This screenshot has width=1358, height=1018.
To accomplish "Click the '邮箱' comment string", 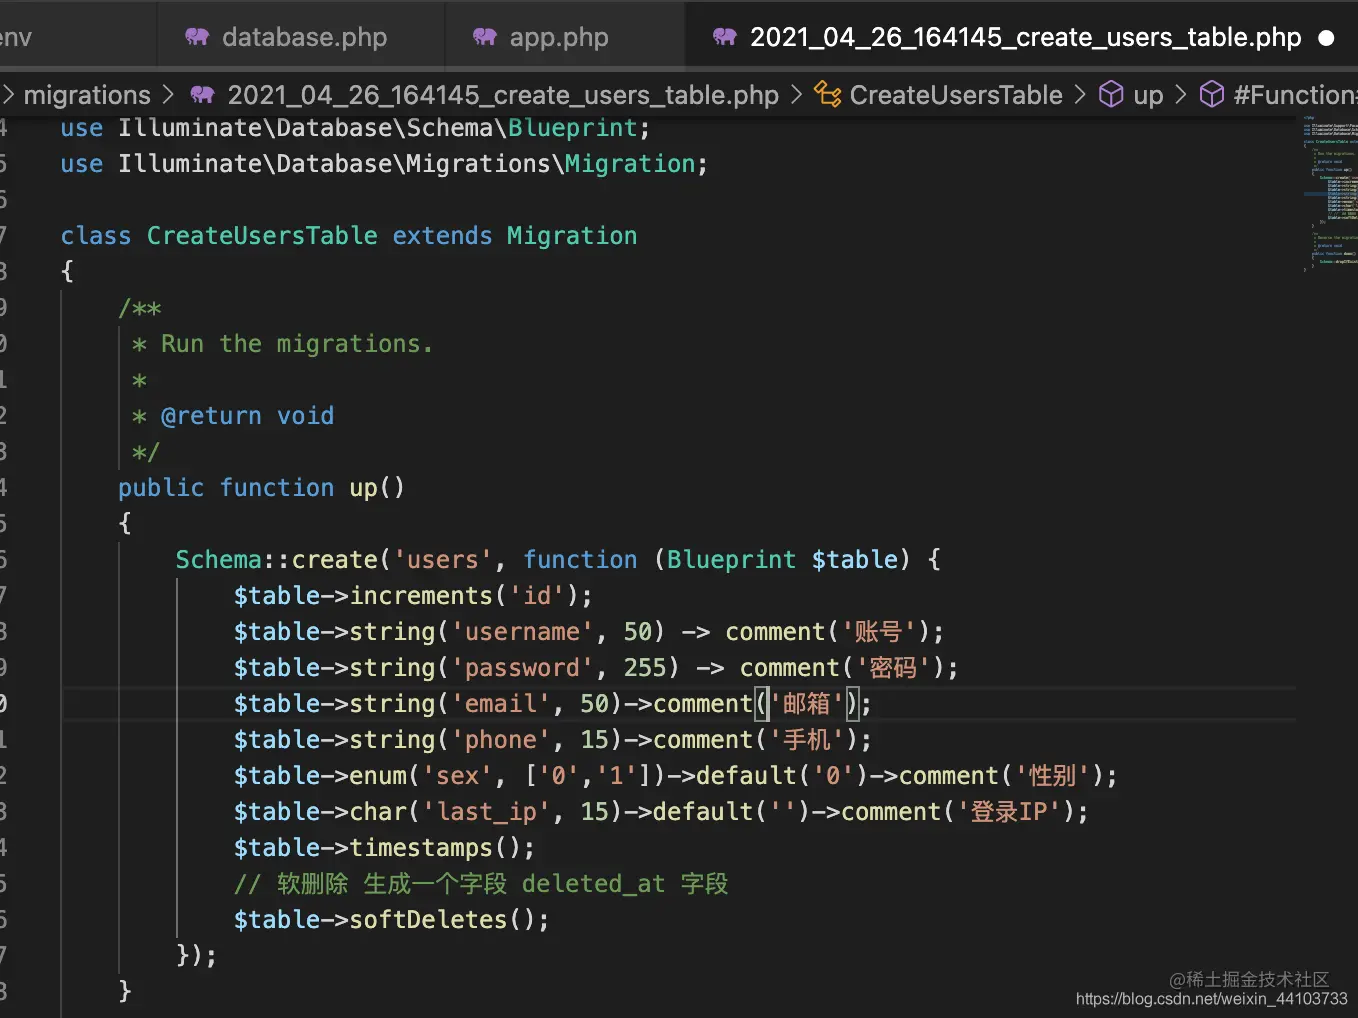I will (806, 704).
